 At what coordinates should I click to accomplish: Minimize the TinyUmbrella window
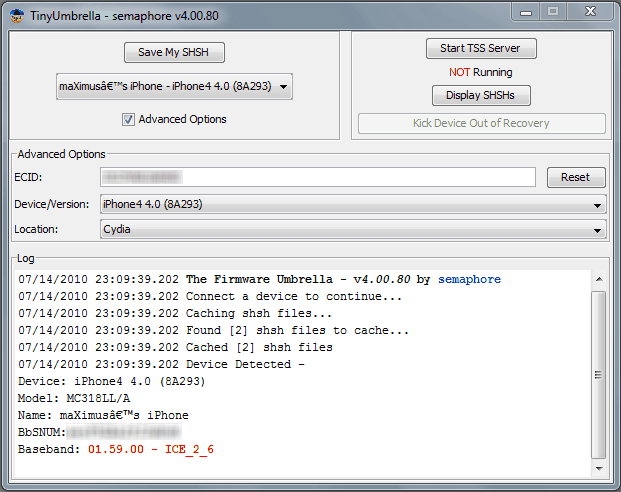pyautogui.click(x=526, y=11)
